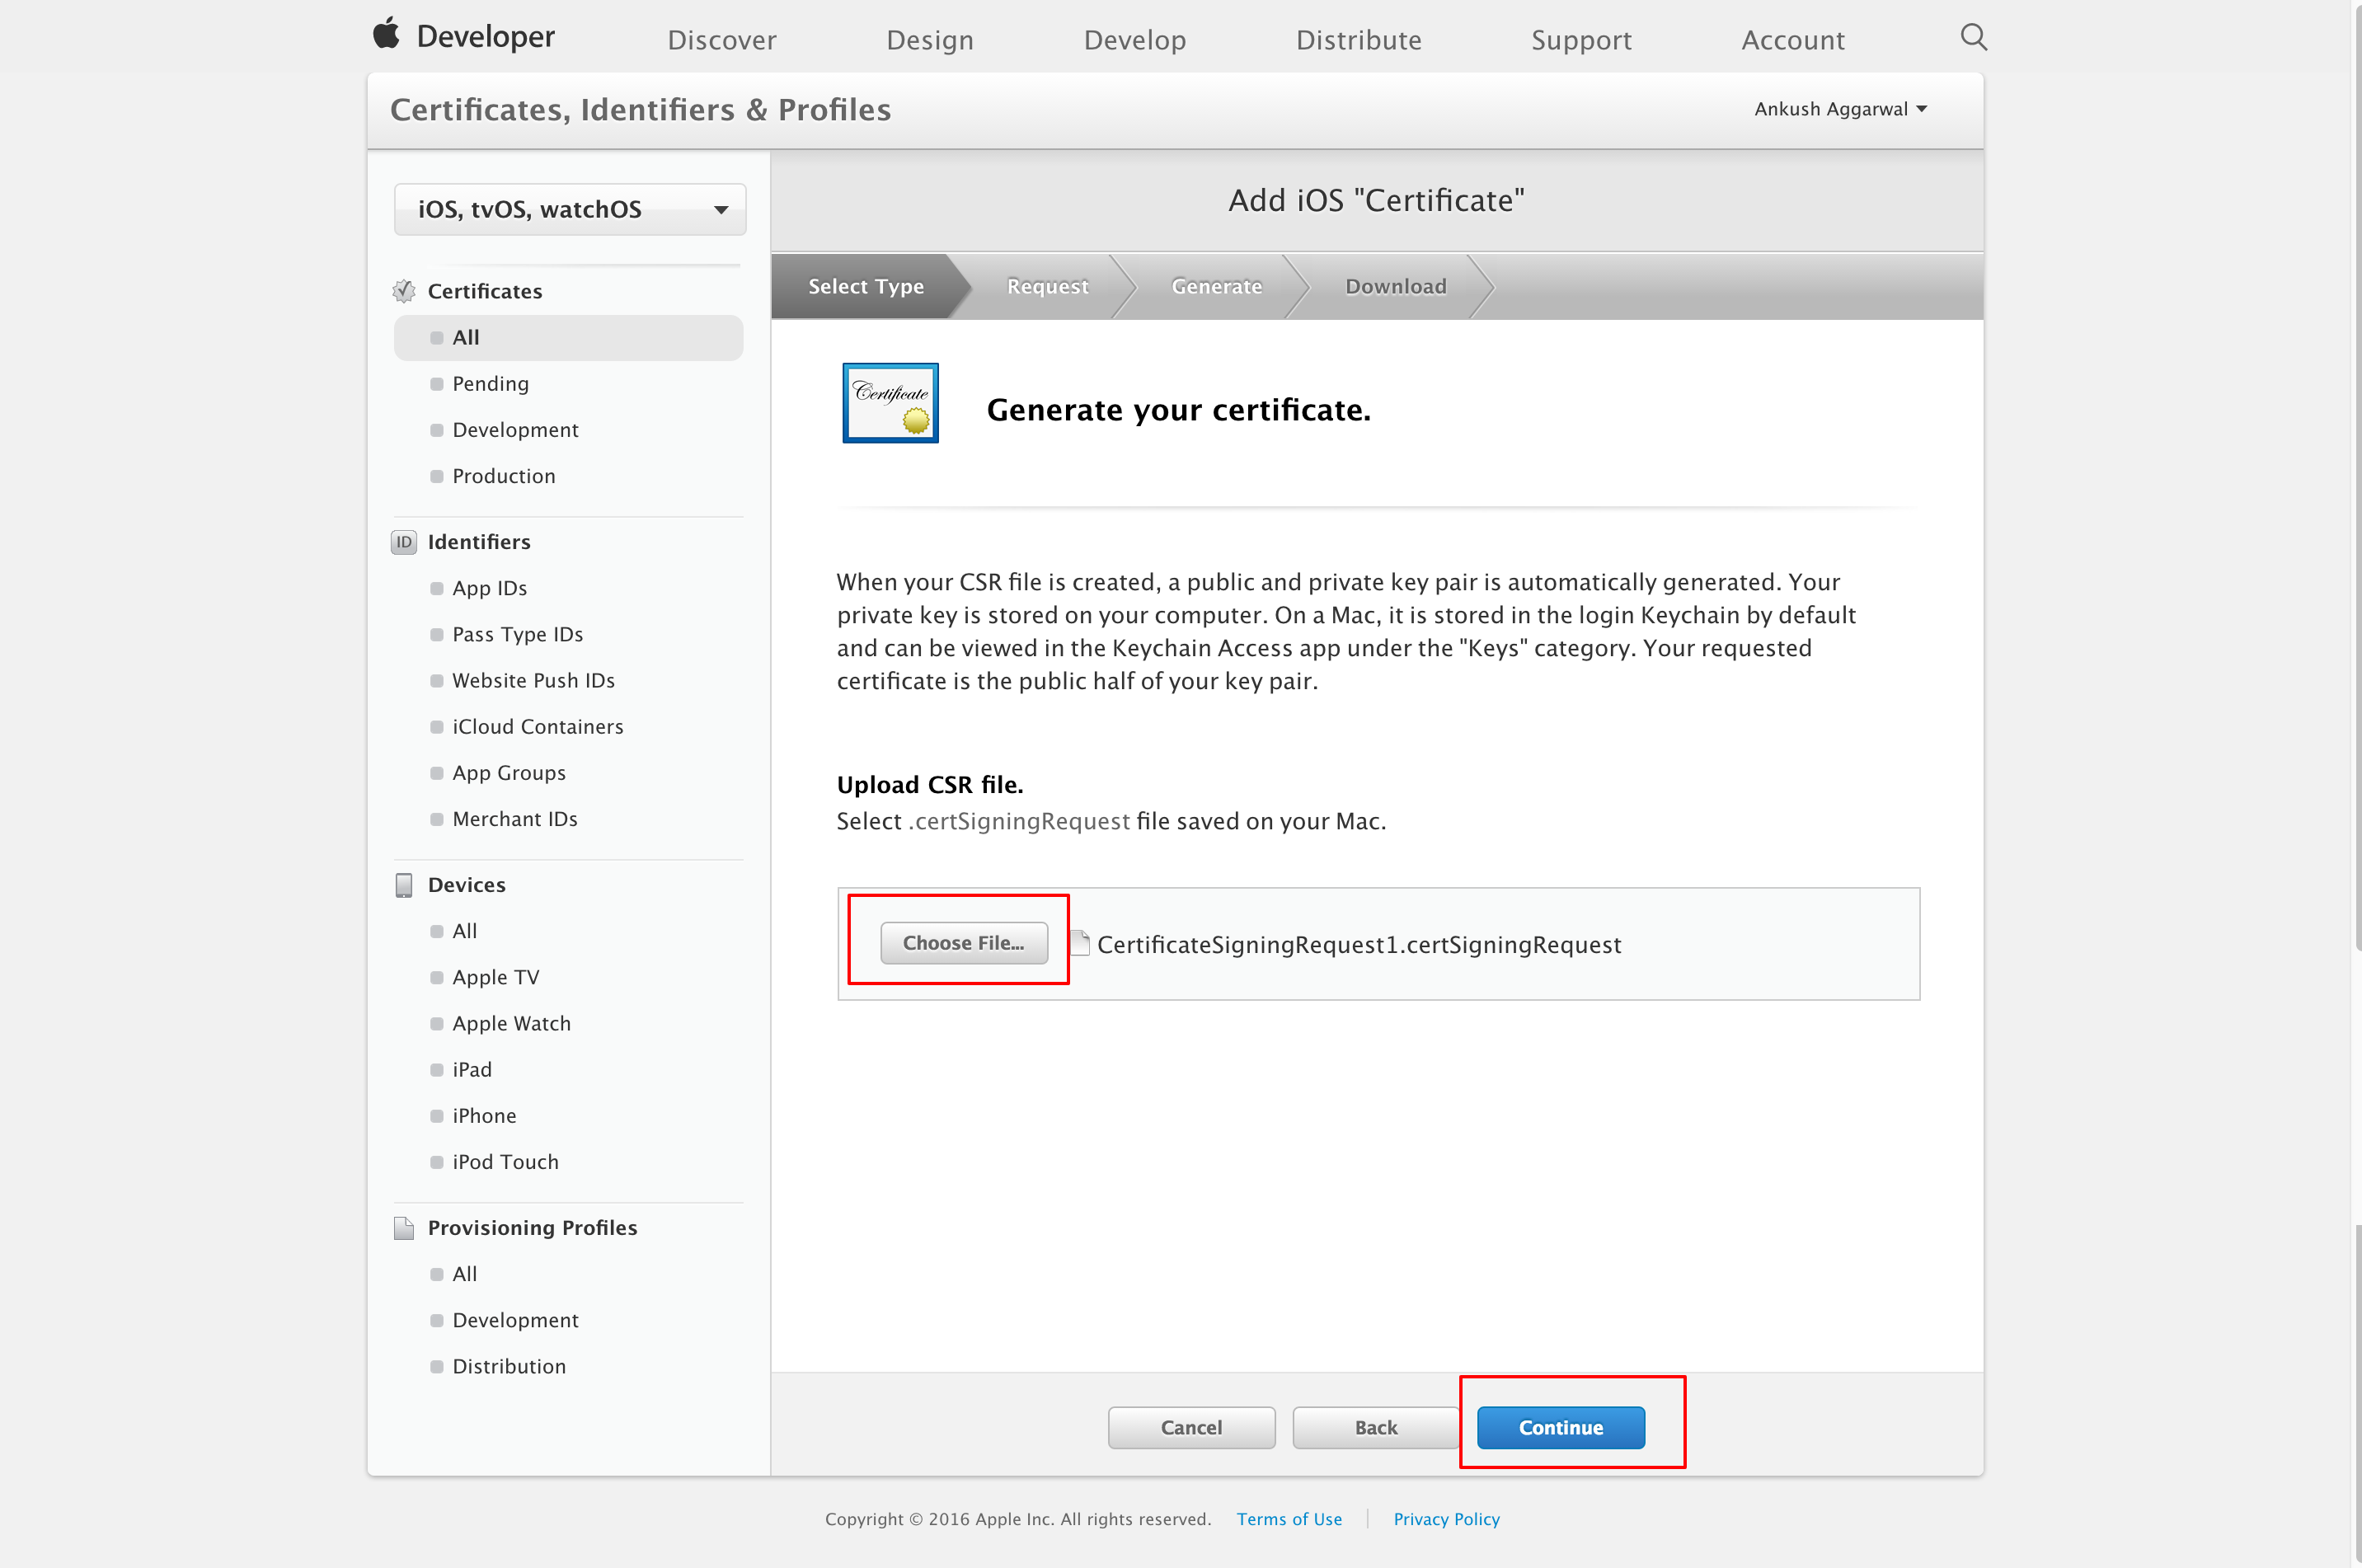Select Apple Watch under Devices
The height and width of the screenshot is (1568, 2362).
pyautogui.click(x=511, y=1023)
